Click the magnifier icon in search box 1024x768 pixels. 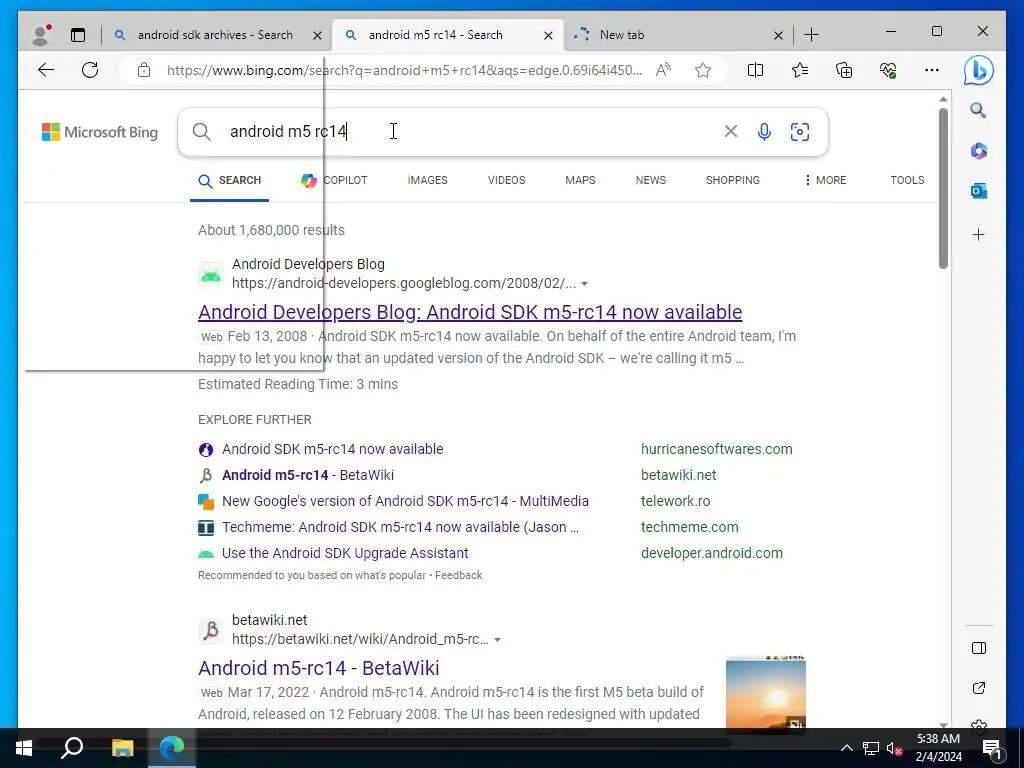(x=202, y=132)
